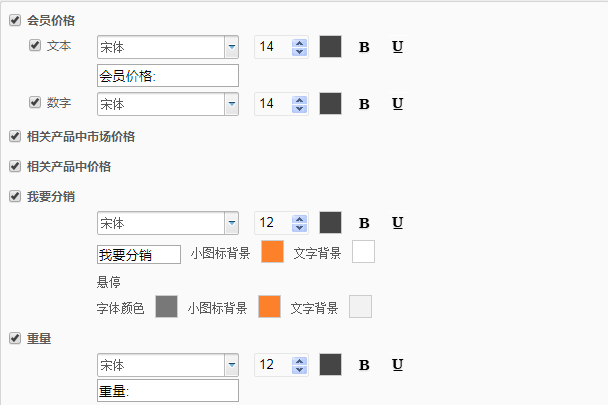Screen dimensions: 608x405
Task: Open font dropdown for 数字 row
Action: point(231,104)
